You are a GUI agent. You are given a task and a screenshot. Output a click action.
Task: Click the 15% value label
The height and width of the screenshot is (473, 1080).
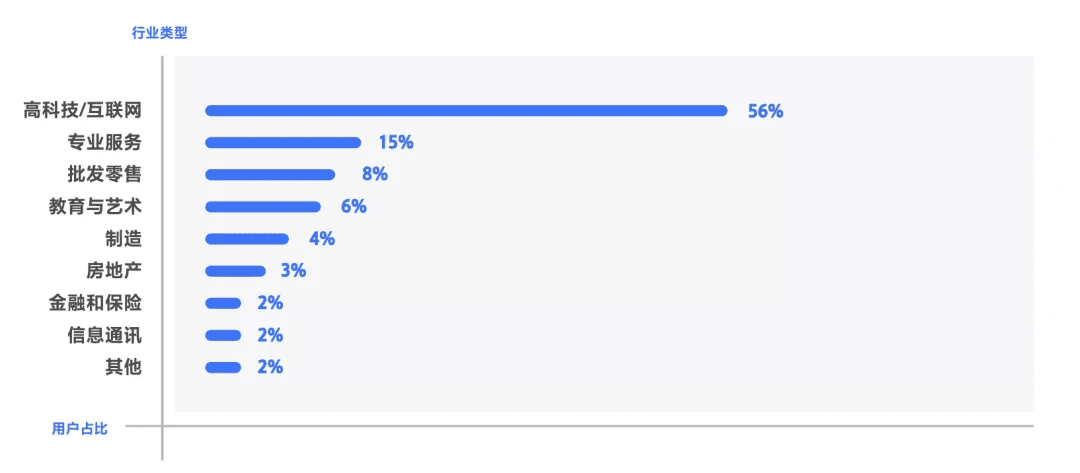tap(396, 143)
